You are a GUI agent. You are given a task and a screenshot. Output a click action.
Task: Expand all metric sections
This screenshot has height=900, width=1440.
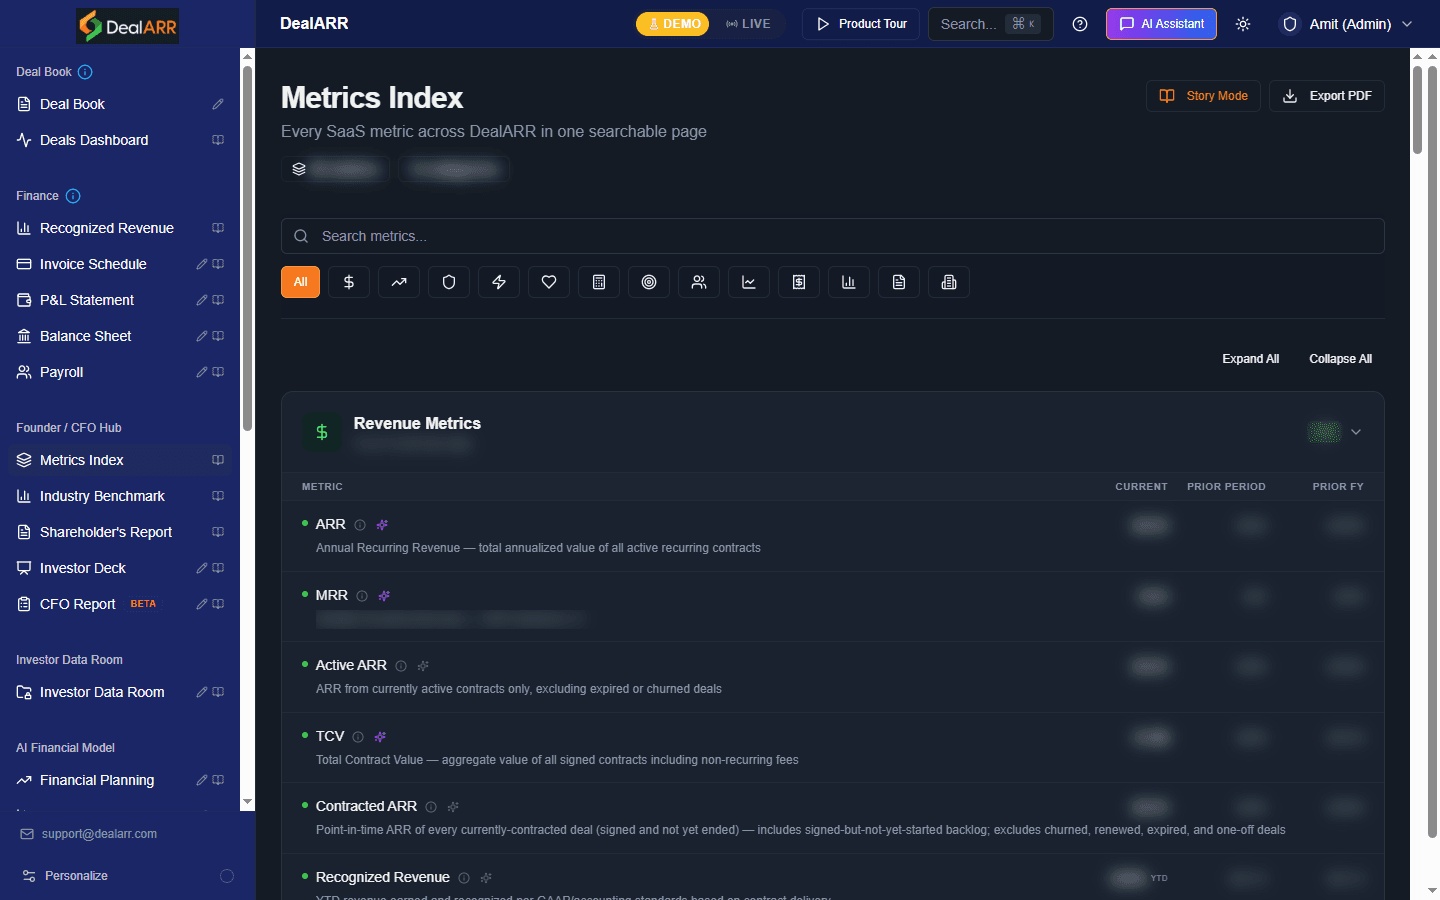click(1250, 359)
